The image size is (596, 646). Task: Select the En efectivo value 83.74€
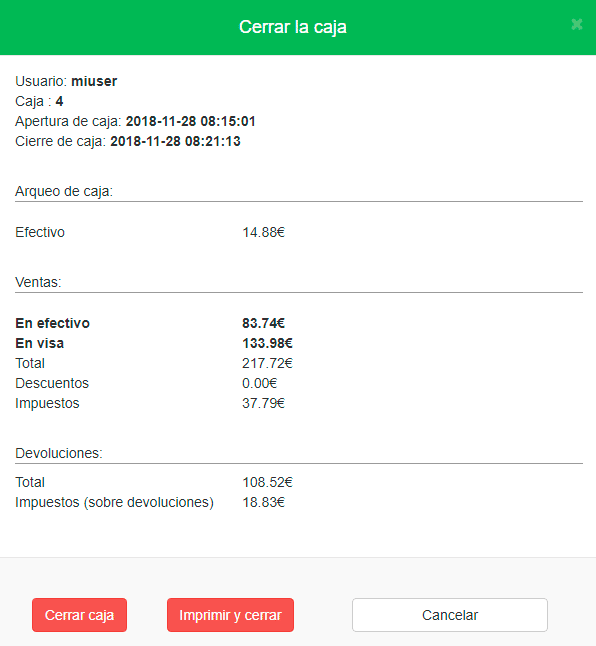click(263, 323)
